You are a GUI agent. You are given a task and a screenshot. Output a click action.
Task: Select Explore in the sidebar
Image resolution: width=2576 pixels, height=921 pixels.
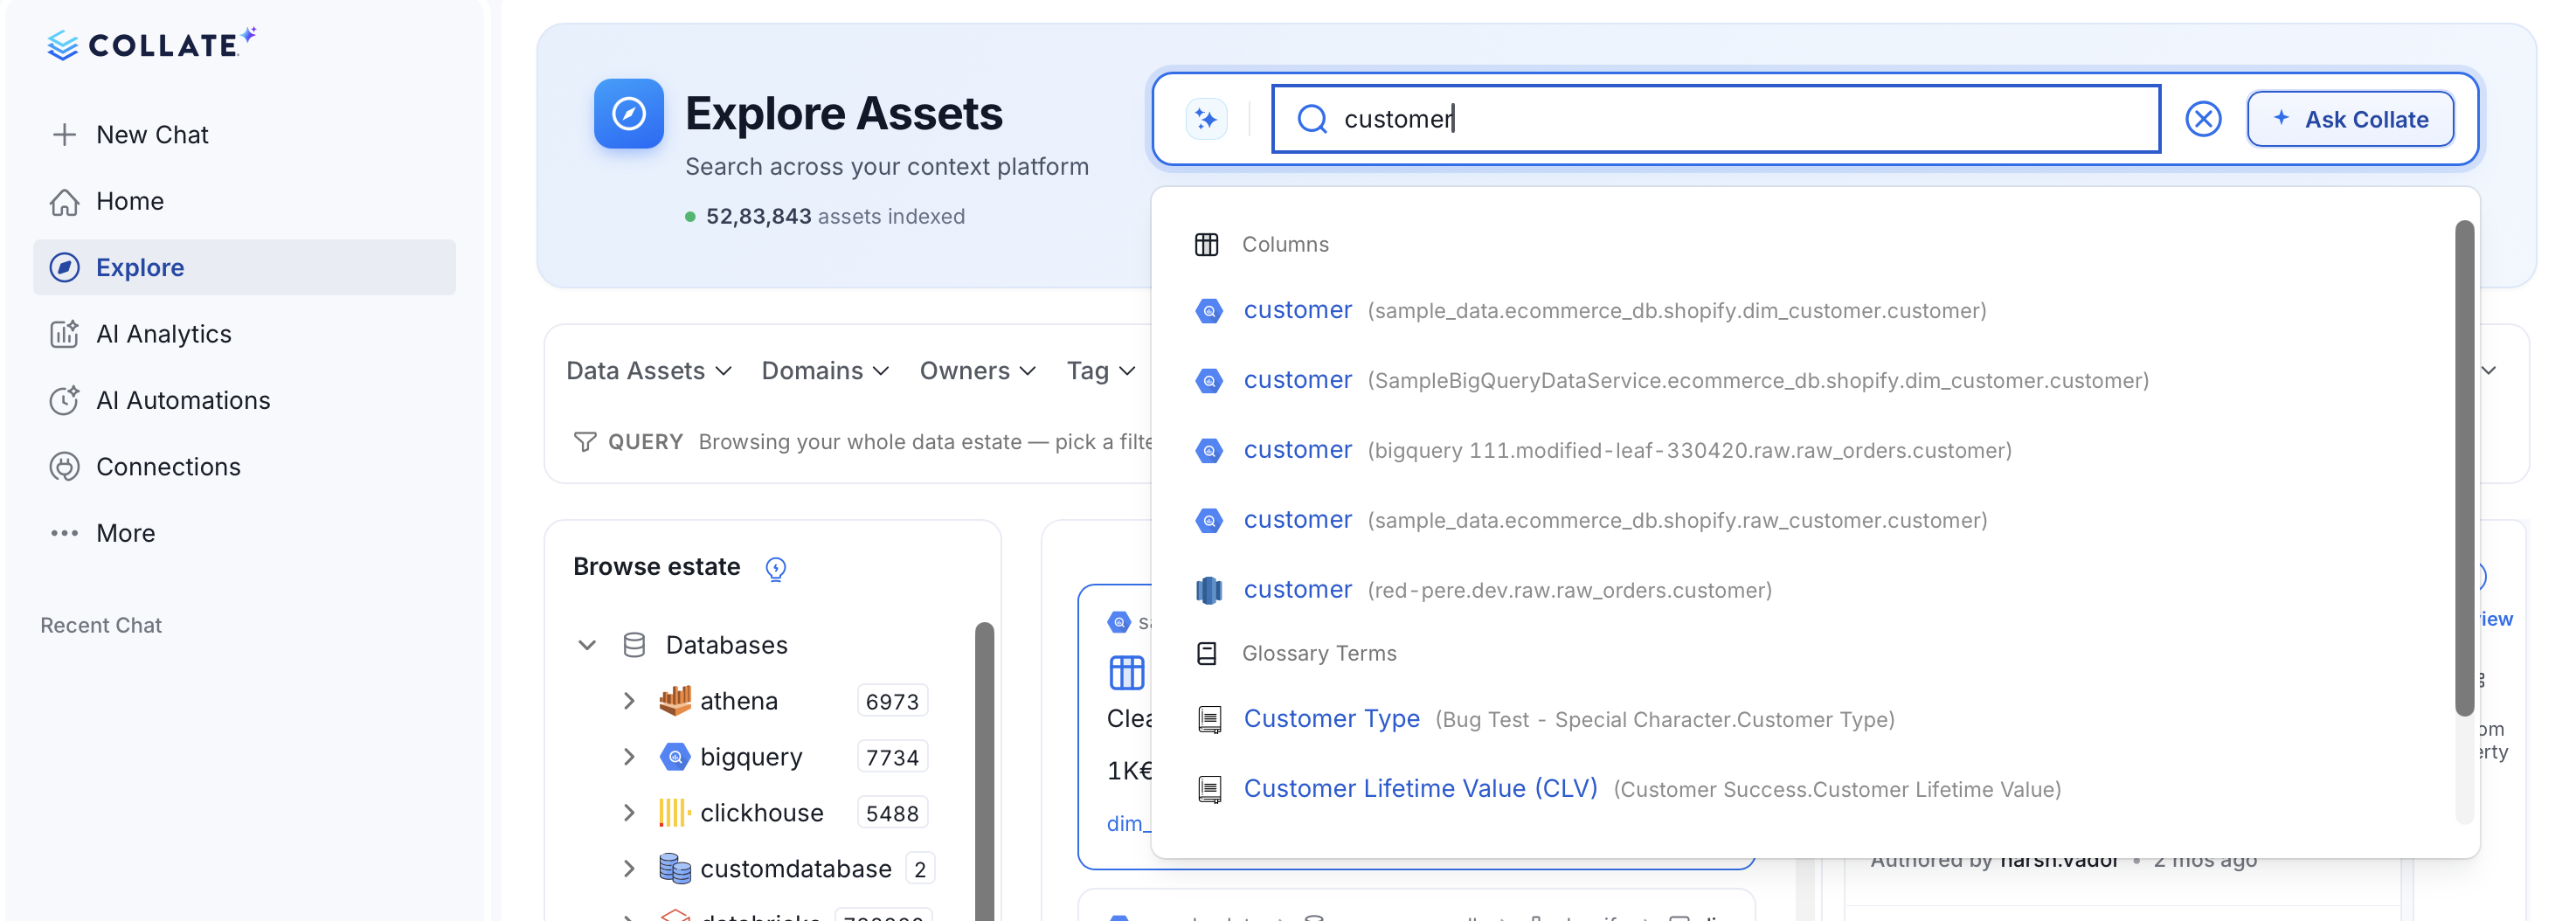(244, 267)
